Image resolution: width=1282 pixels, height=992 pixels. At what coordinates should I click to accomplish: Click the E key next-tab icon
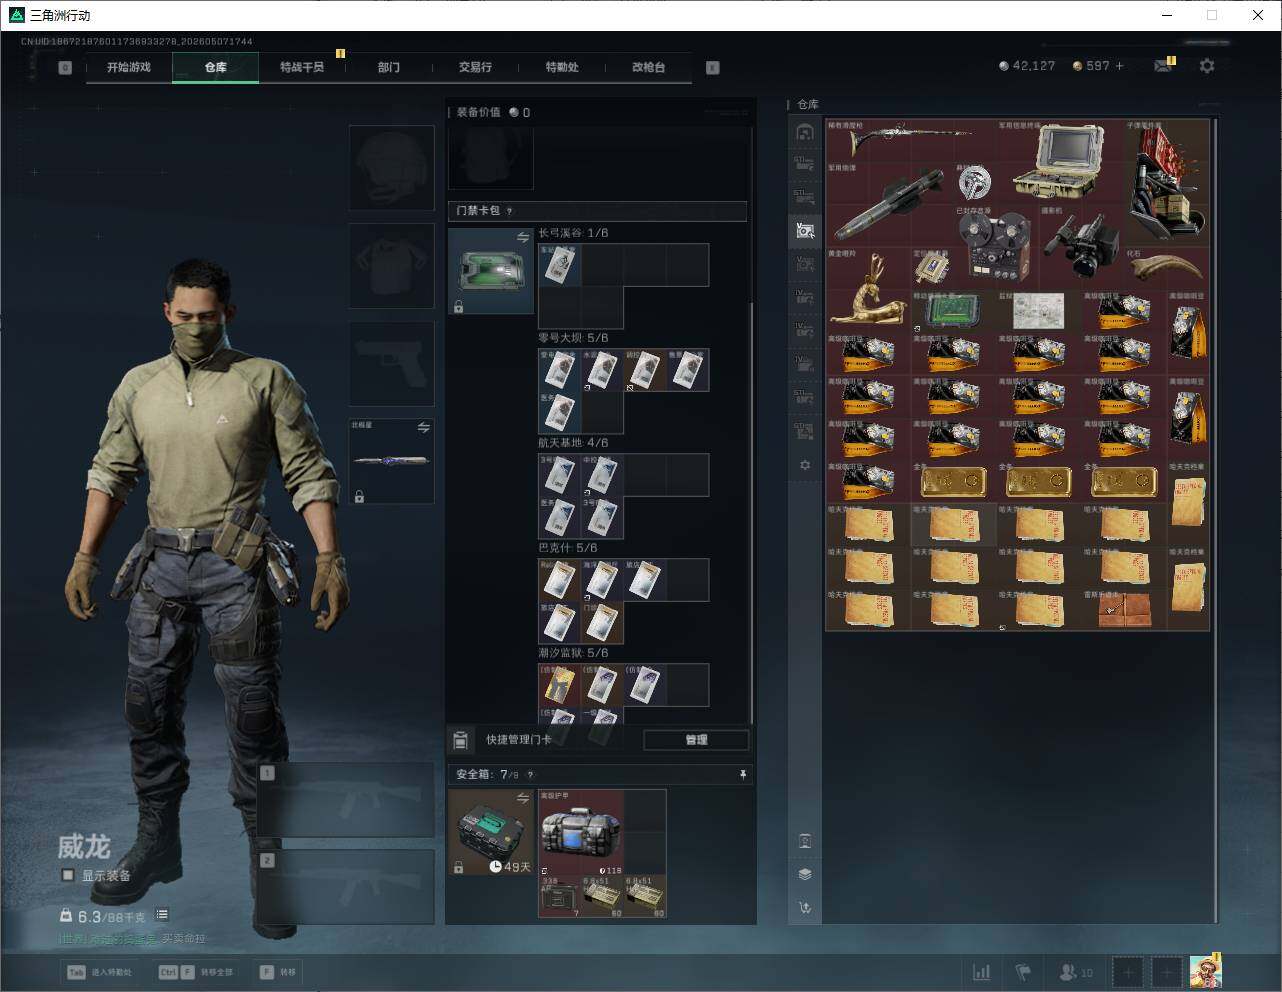[x=713, y=68]
